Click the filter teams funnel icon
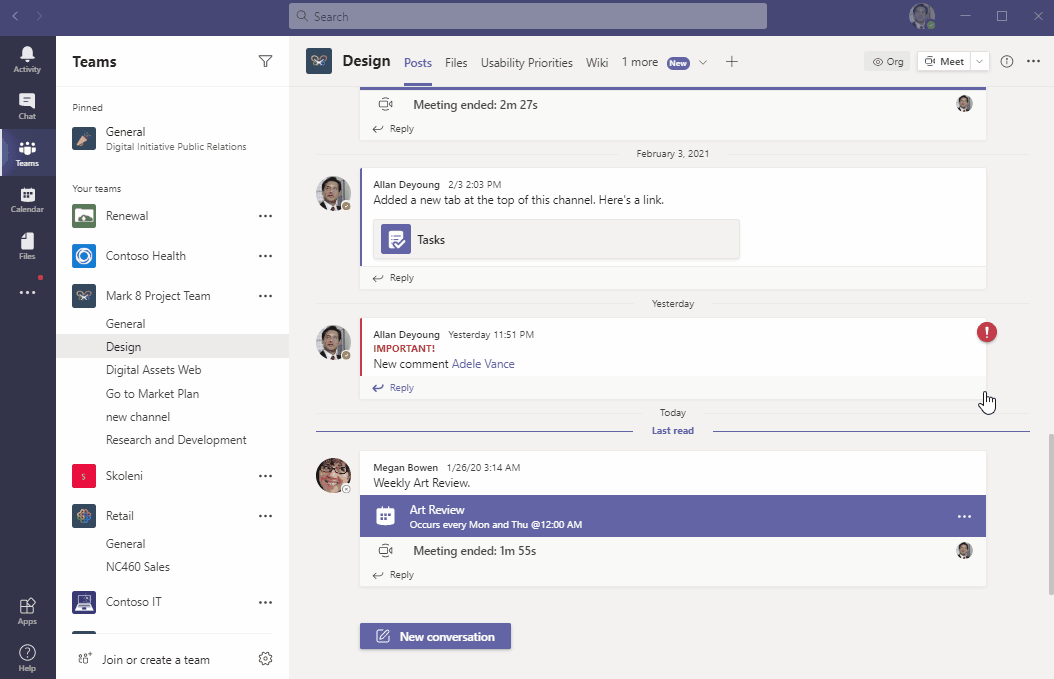Image resolution: width=1054 pixels, height=679 pixels. (x=266, y=61)
